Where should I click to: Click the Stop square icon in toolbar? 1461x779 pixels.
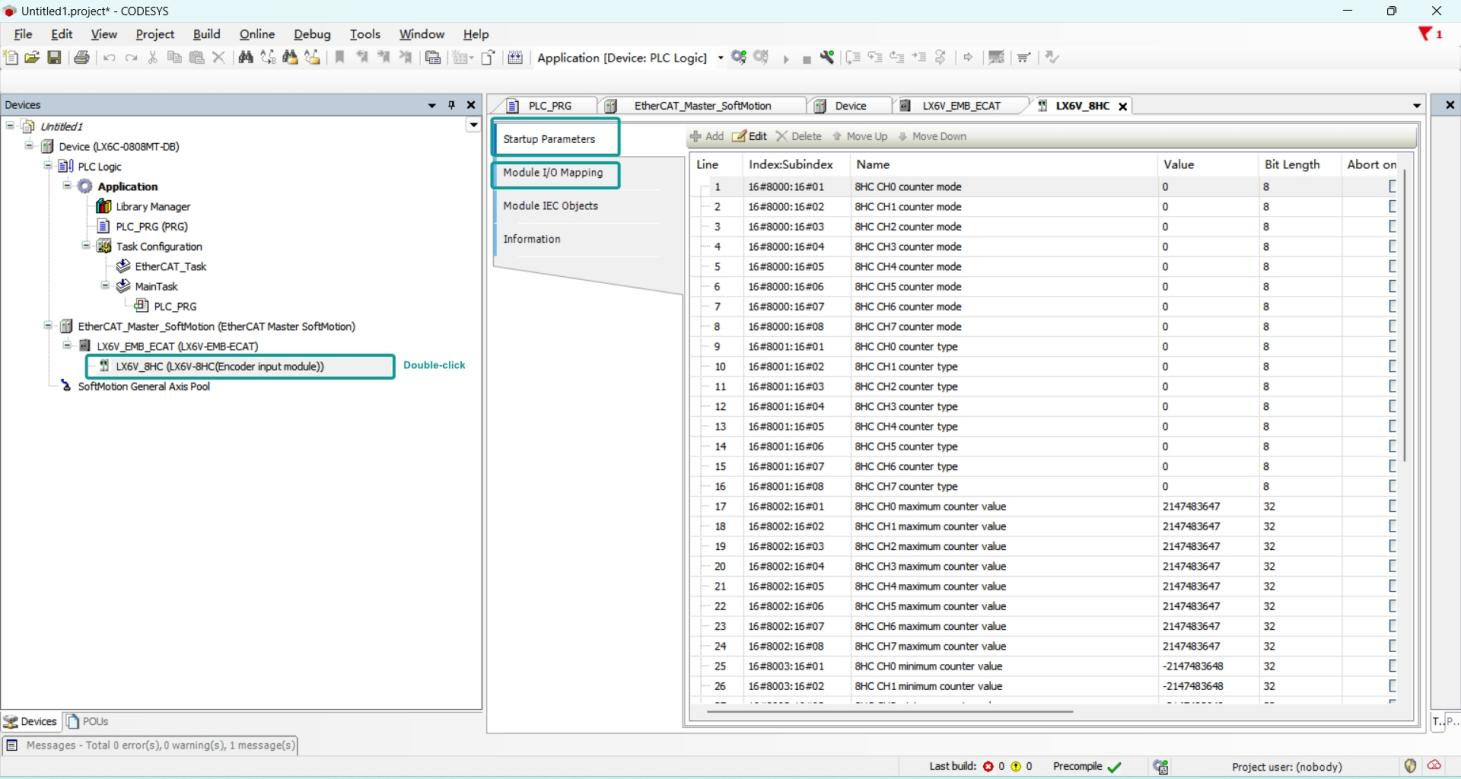[x=807, y=58]
